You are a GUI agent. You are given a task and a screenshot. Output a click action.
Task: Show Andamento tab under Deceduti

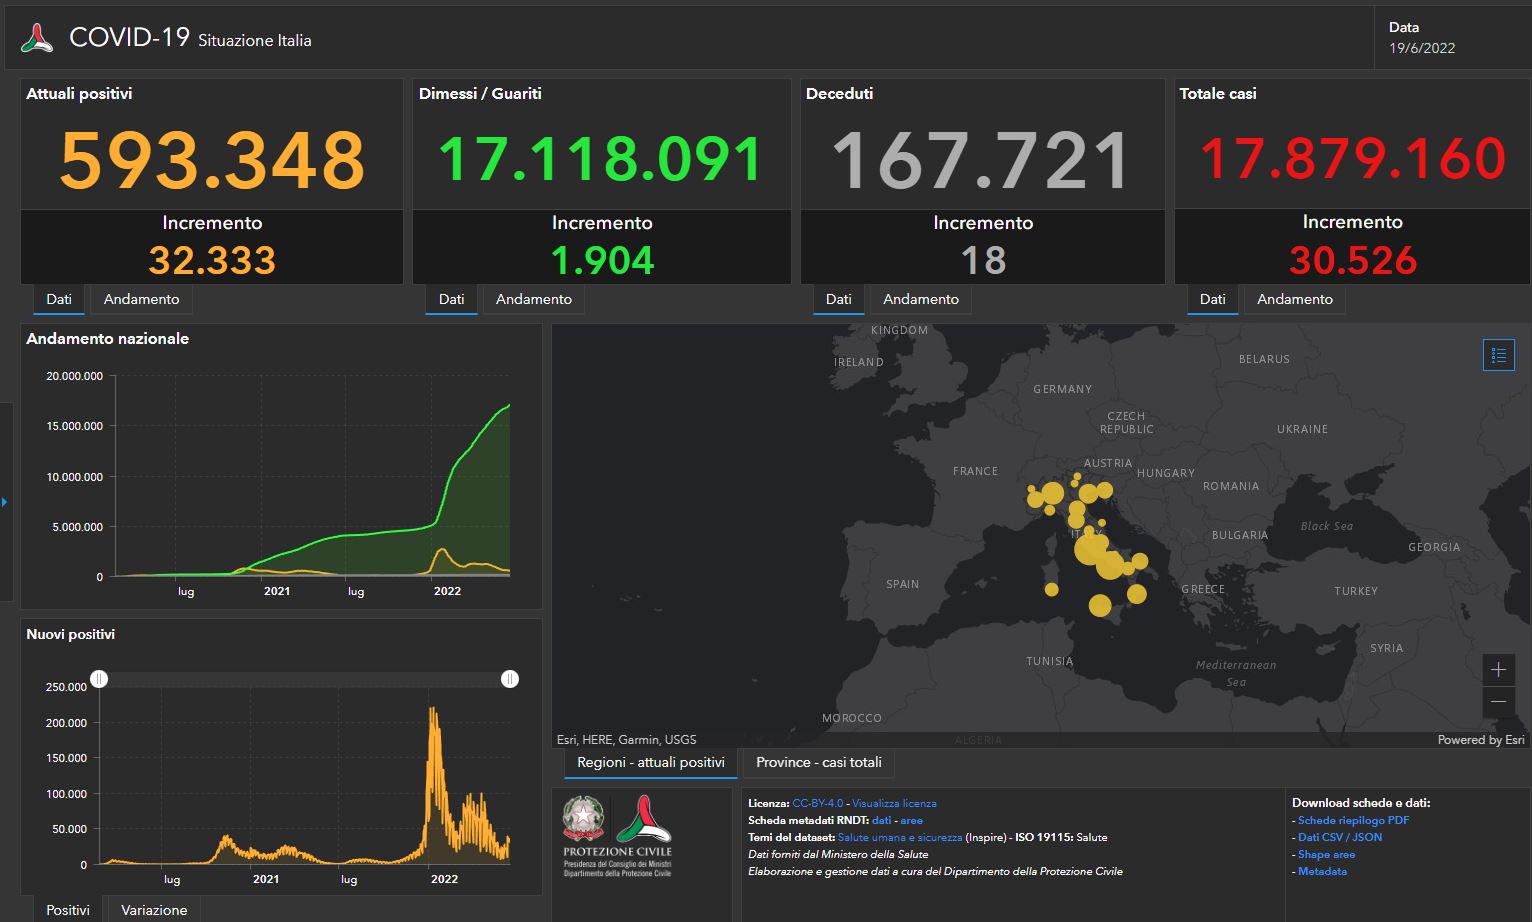pyautogui.click(x=920, y=299)
